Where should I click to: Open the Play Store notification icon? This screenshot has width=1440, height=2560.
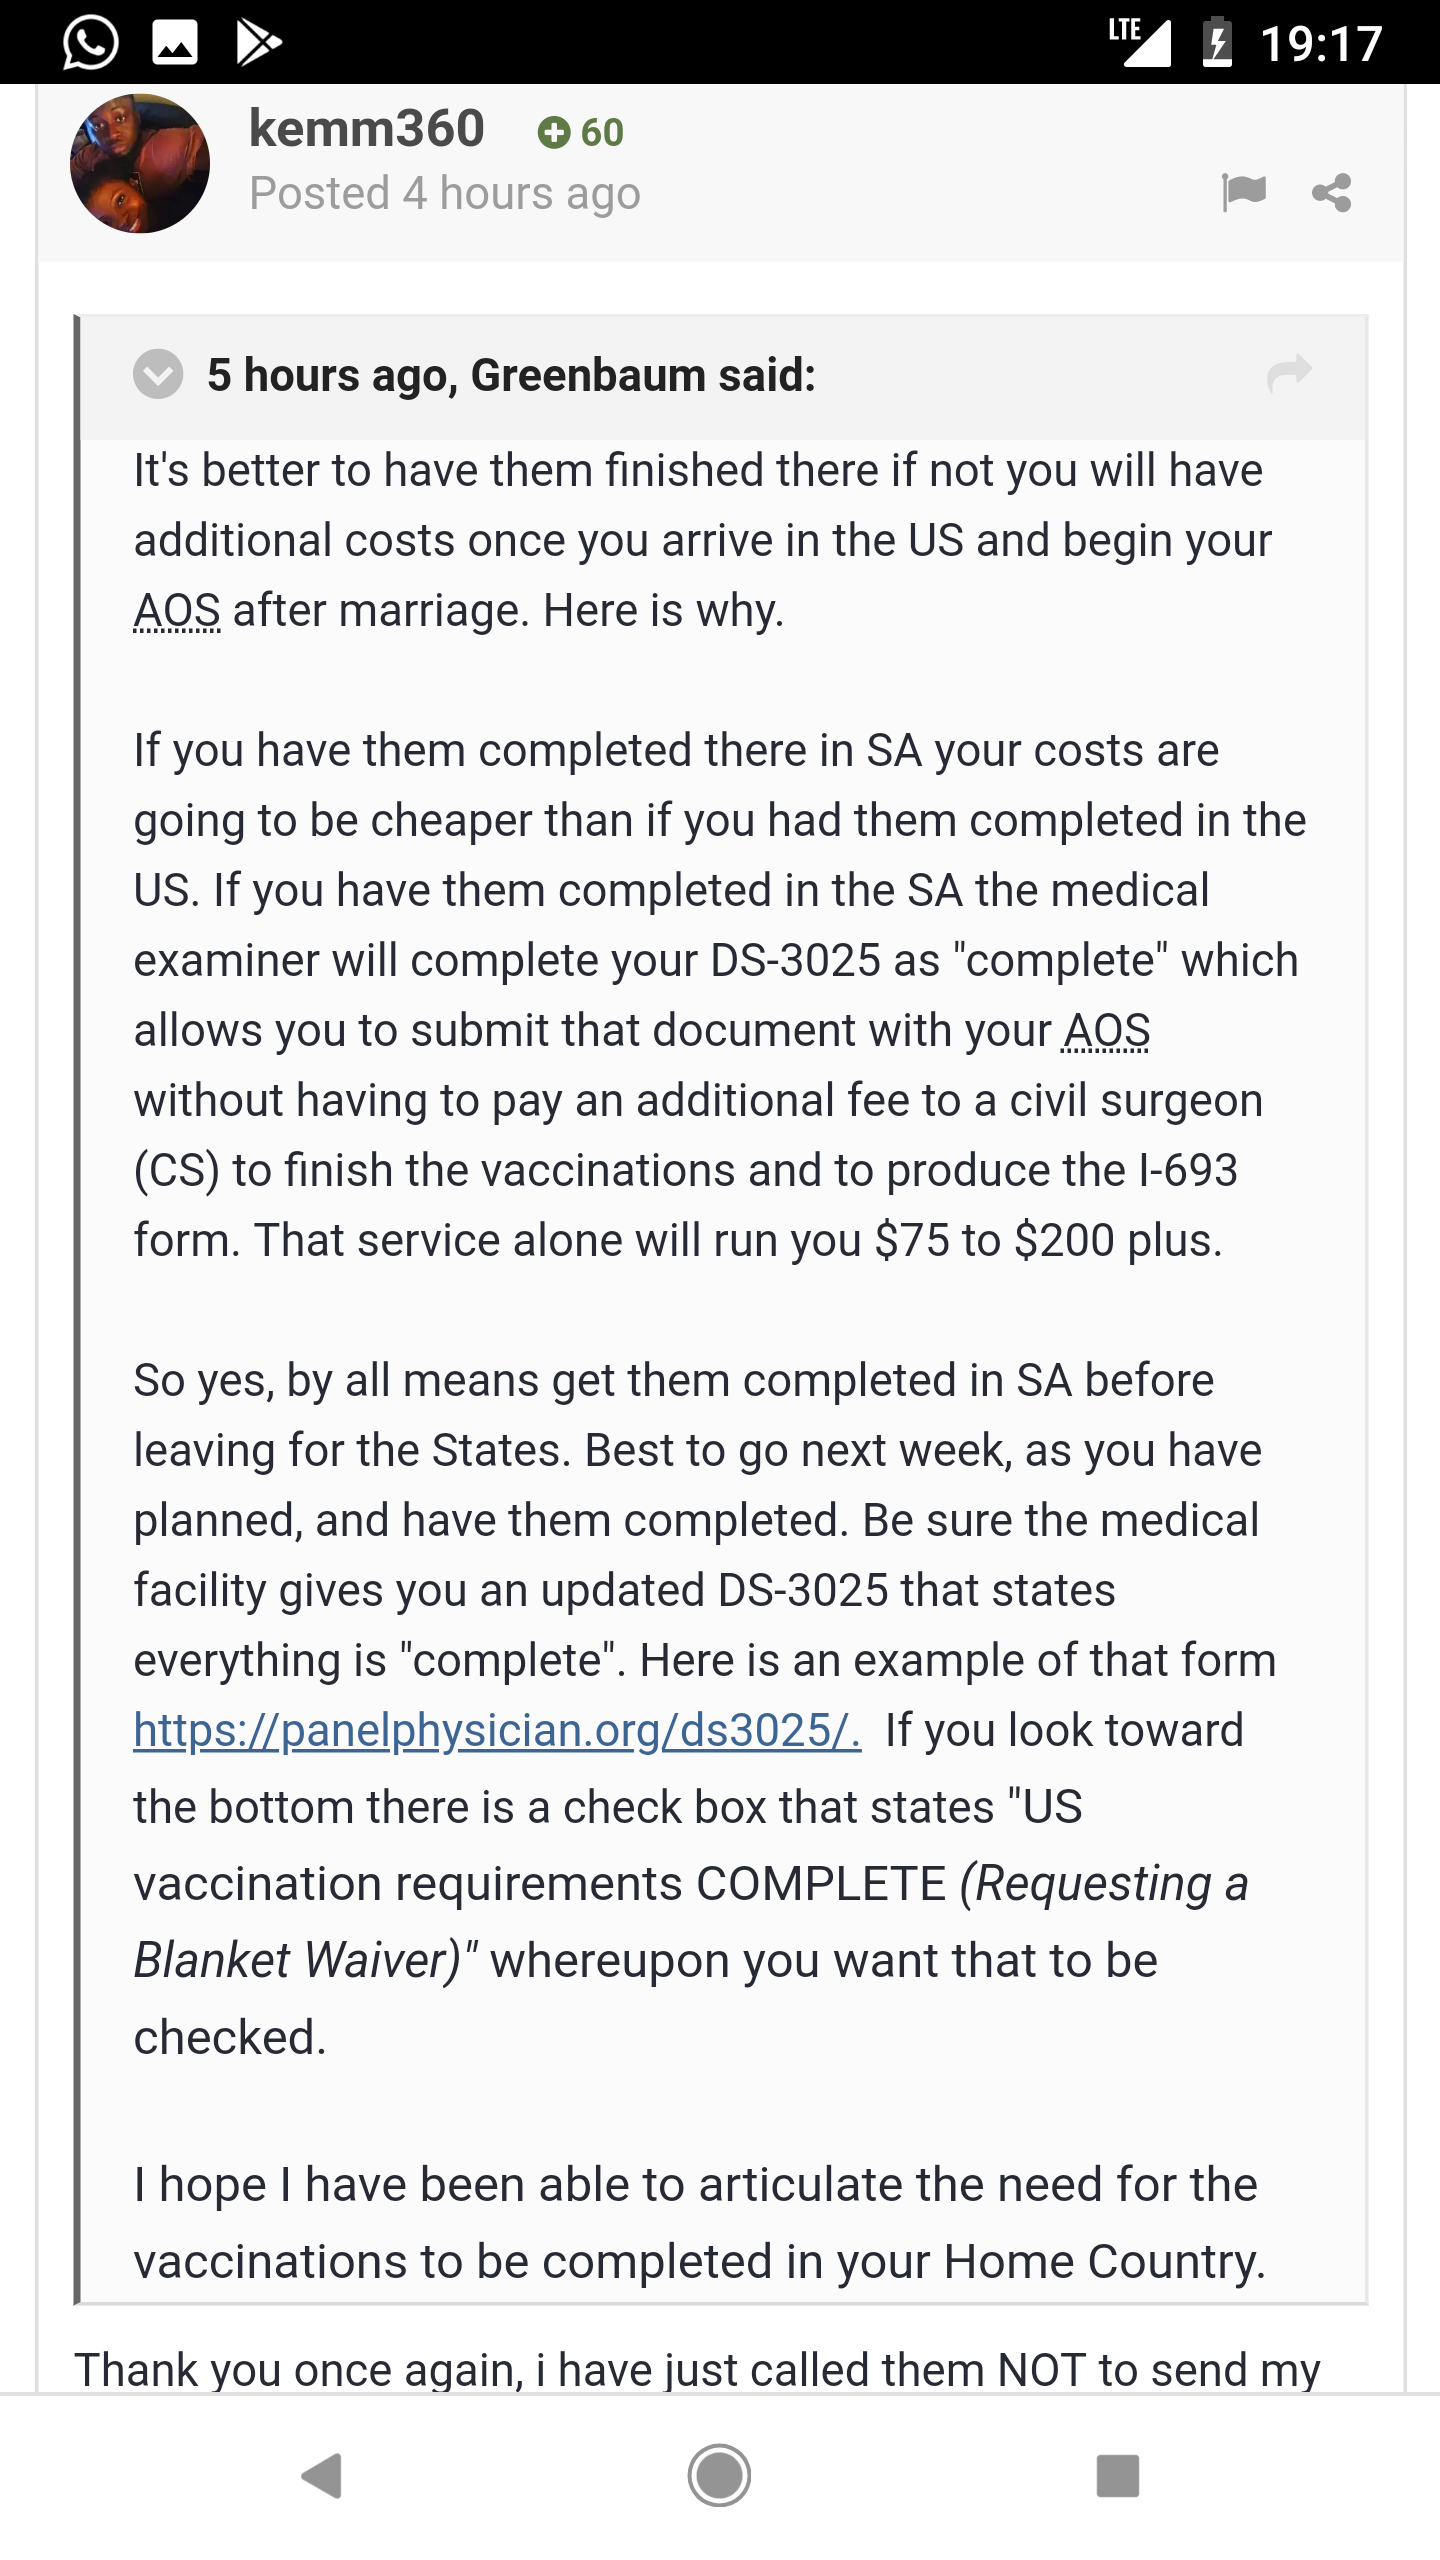point(259,43)
